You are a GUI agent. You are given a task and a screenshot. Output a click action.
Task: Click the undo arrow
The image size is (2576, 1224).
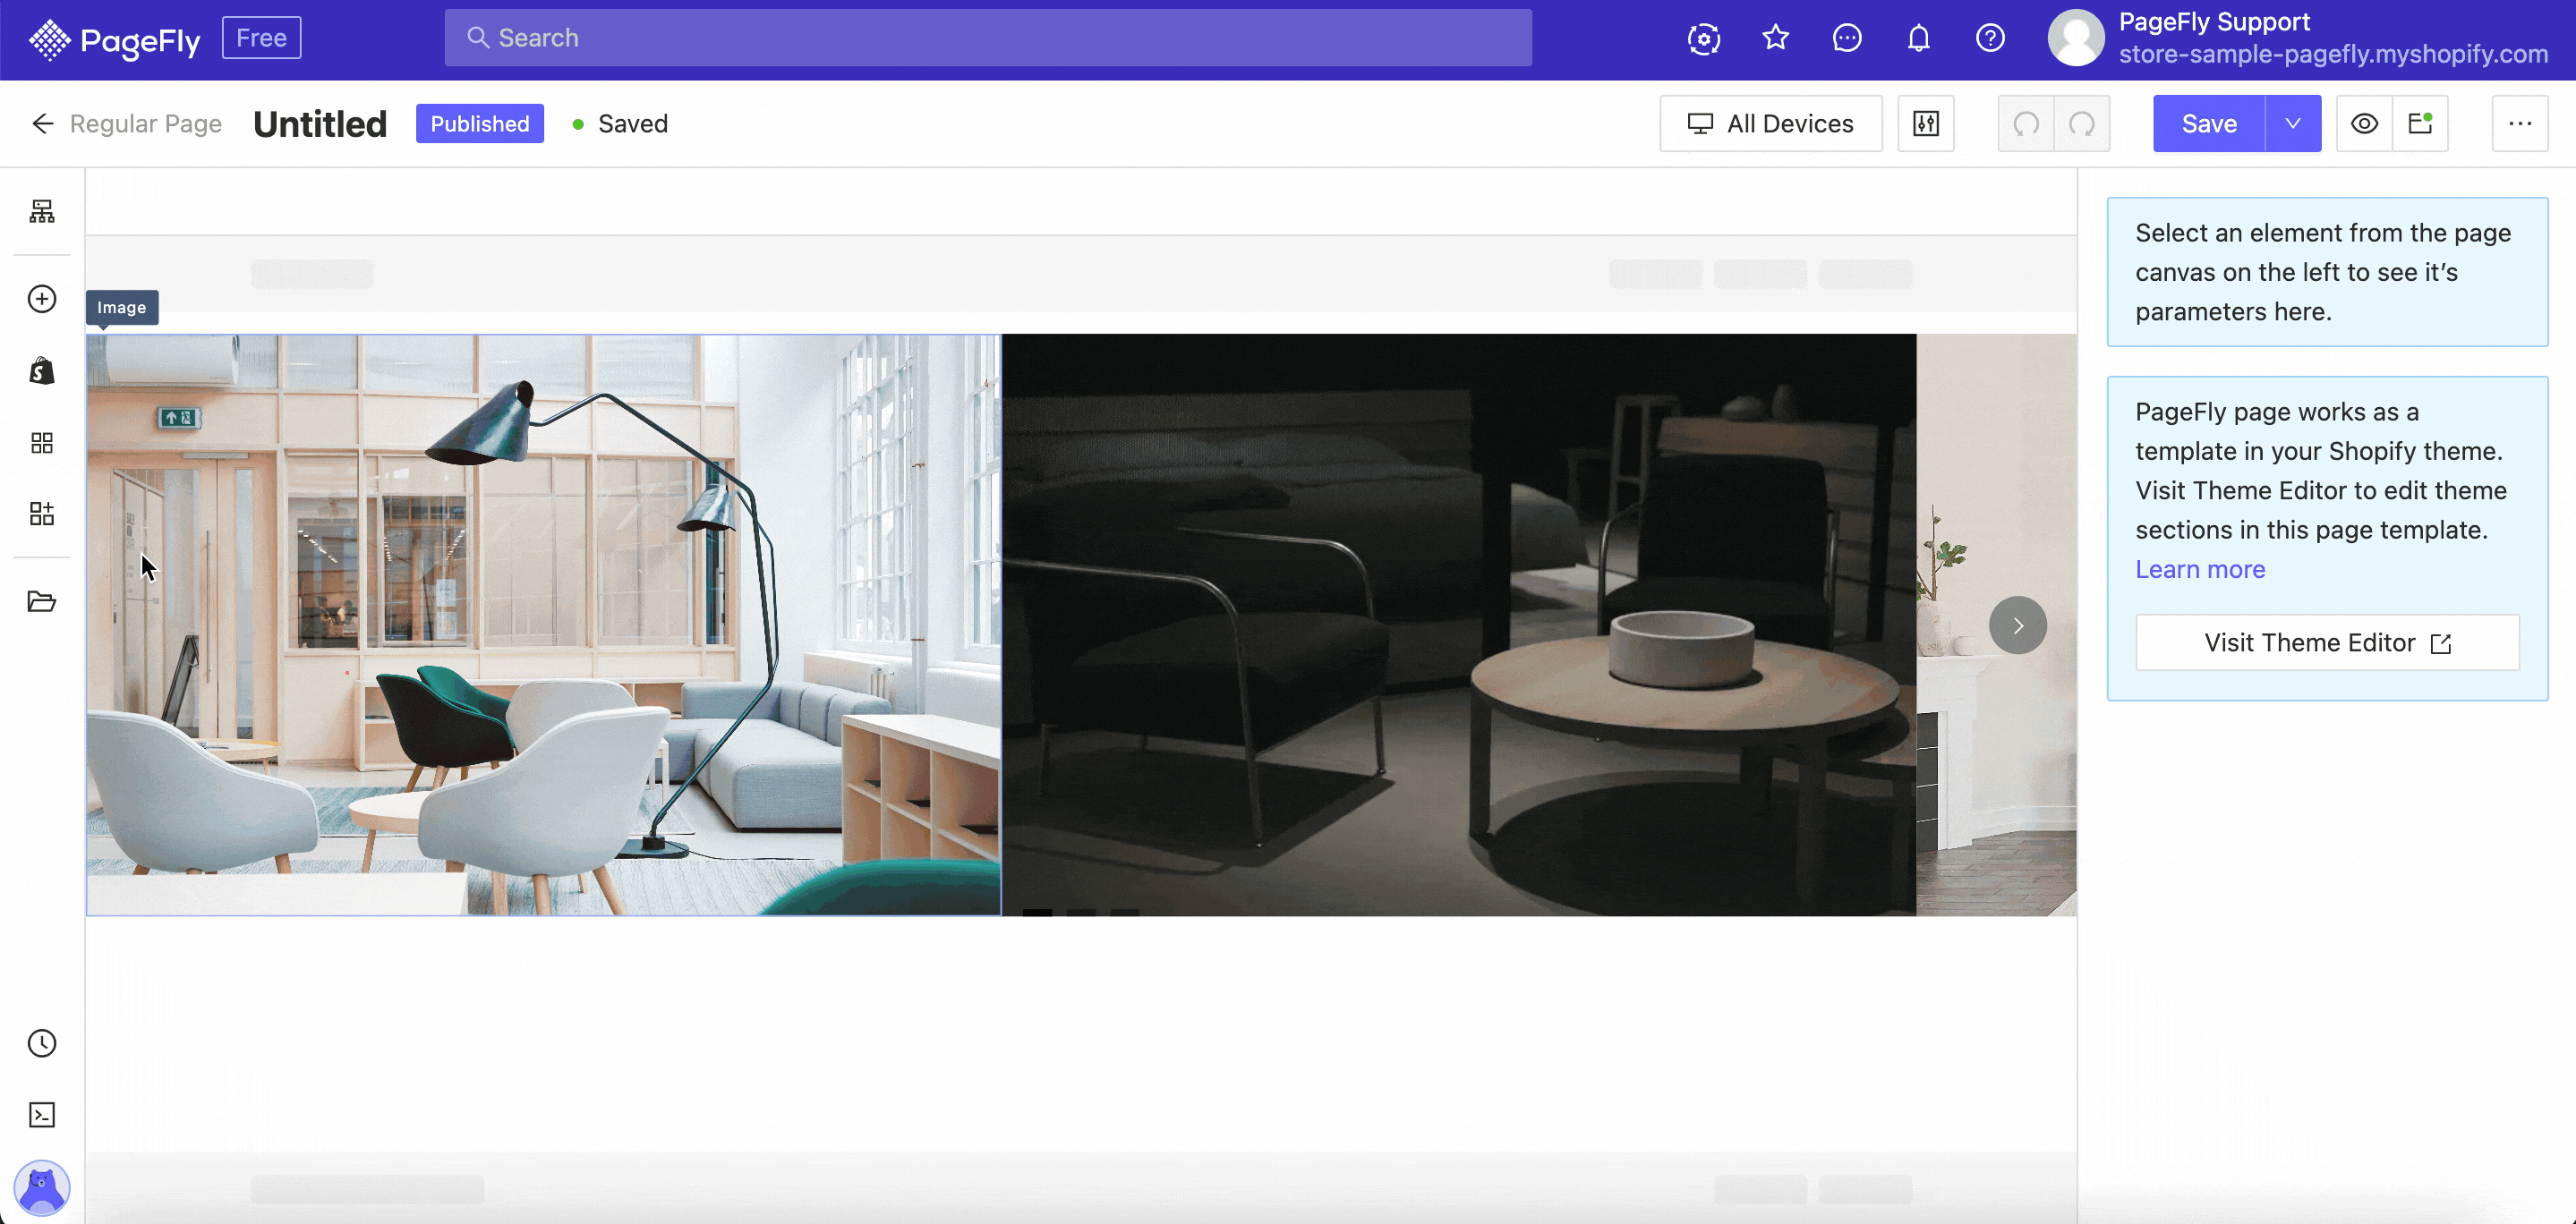2026,123
